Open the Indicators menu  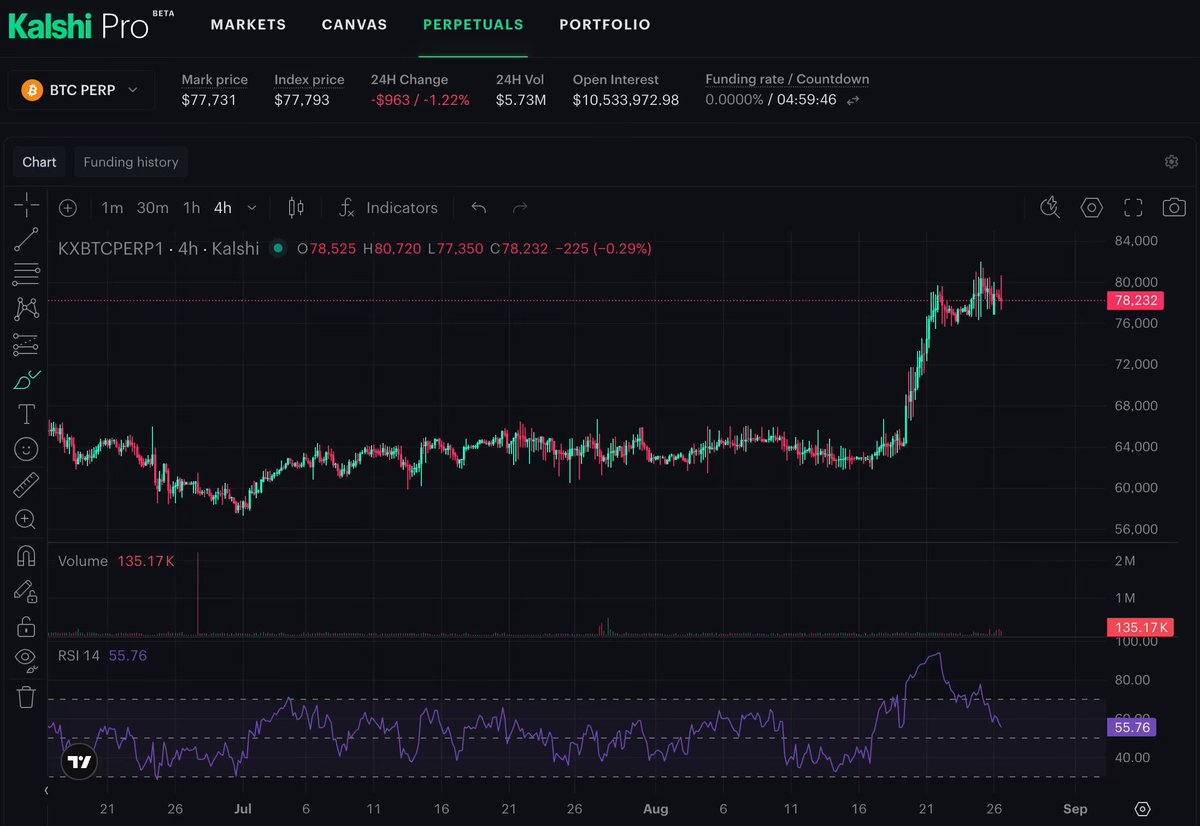tap(388, 208)
